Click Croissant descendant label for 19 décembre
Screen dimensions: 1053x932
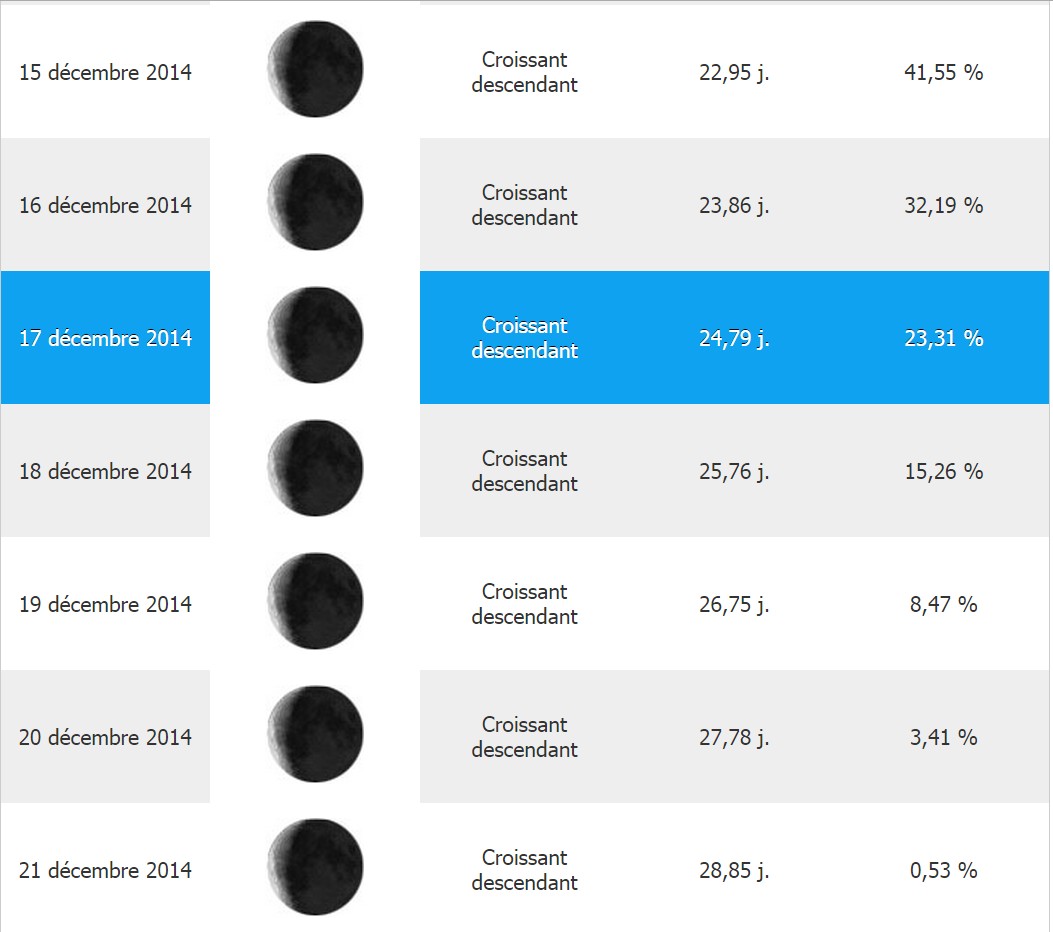click(524, 604)
